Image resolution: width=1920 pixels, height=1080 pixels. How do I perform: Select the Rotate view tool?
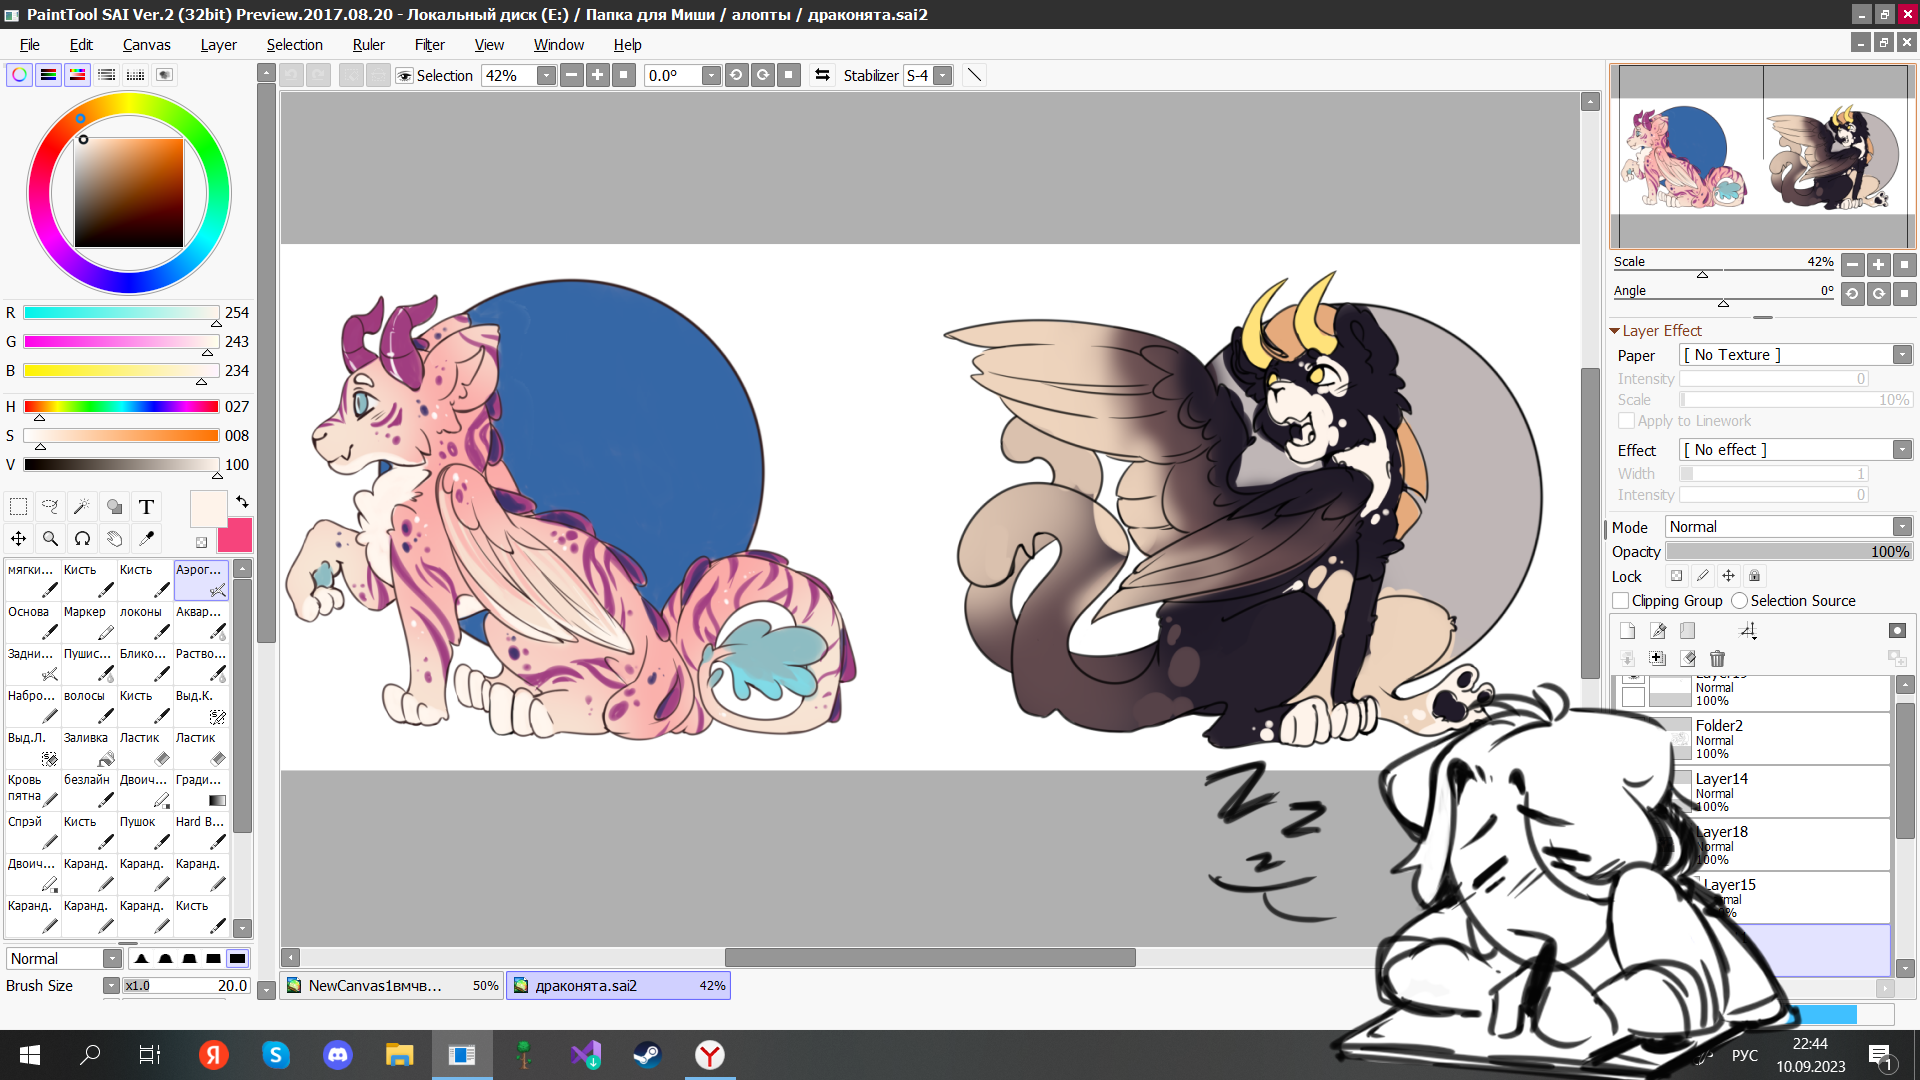click(x=82, y=539)
